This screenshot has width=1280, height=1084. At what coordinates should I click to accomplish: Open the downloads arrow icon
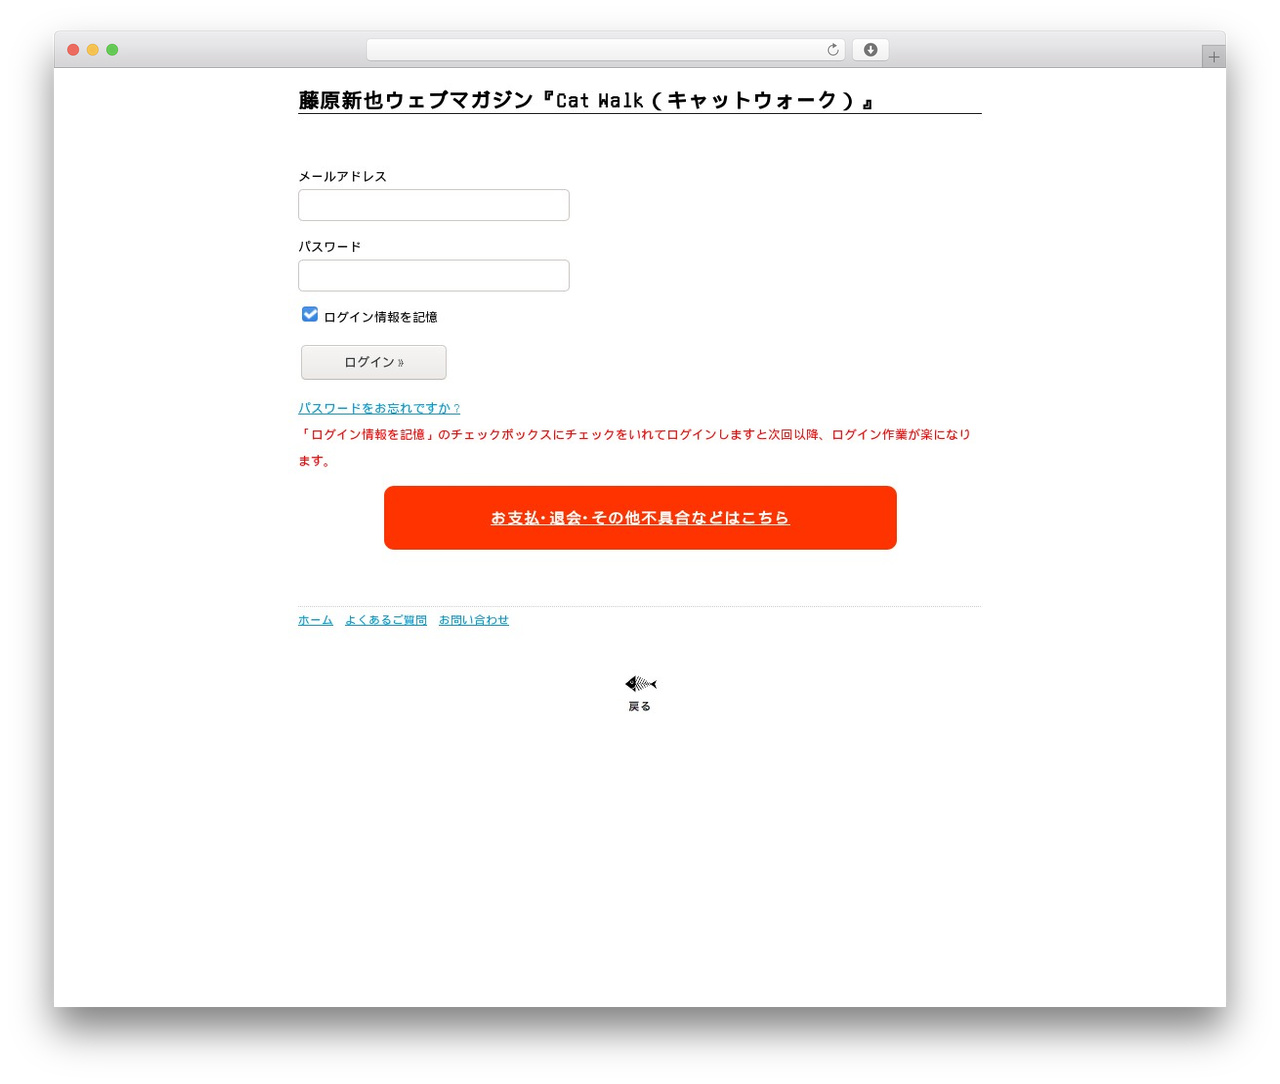pyautogui.click(x=870, y=50)
